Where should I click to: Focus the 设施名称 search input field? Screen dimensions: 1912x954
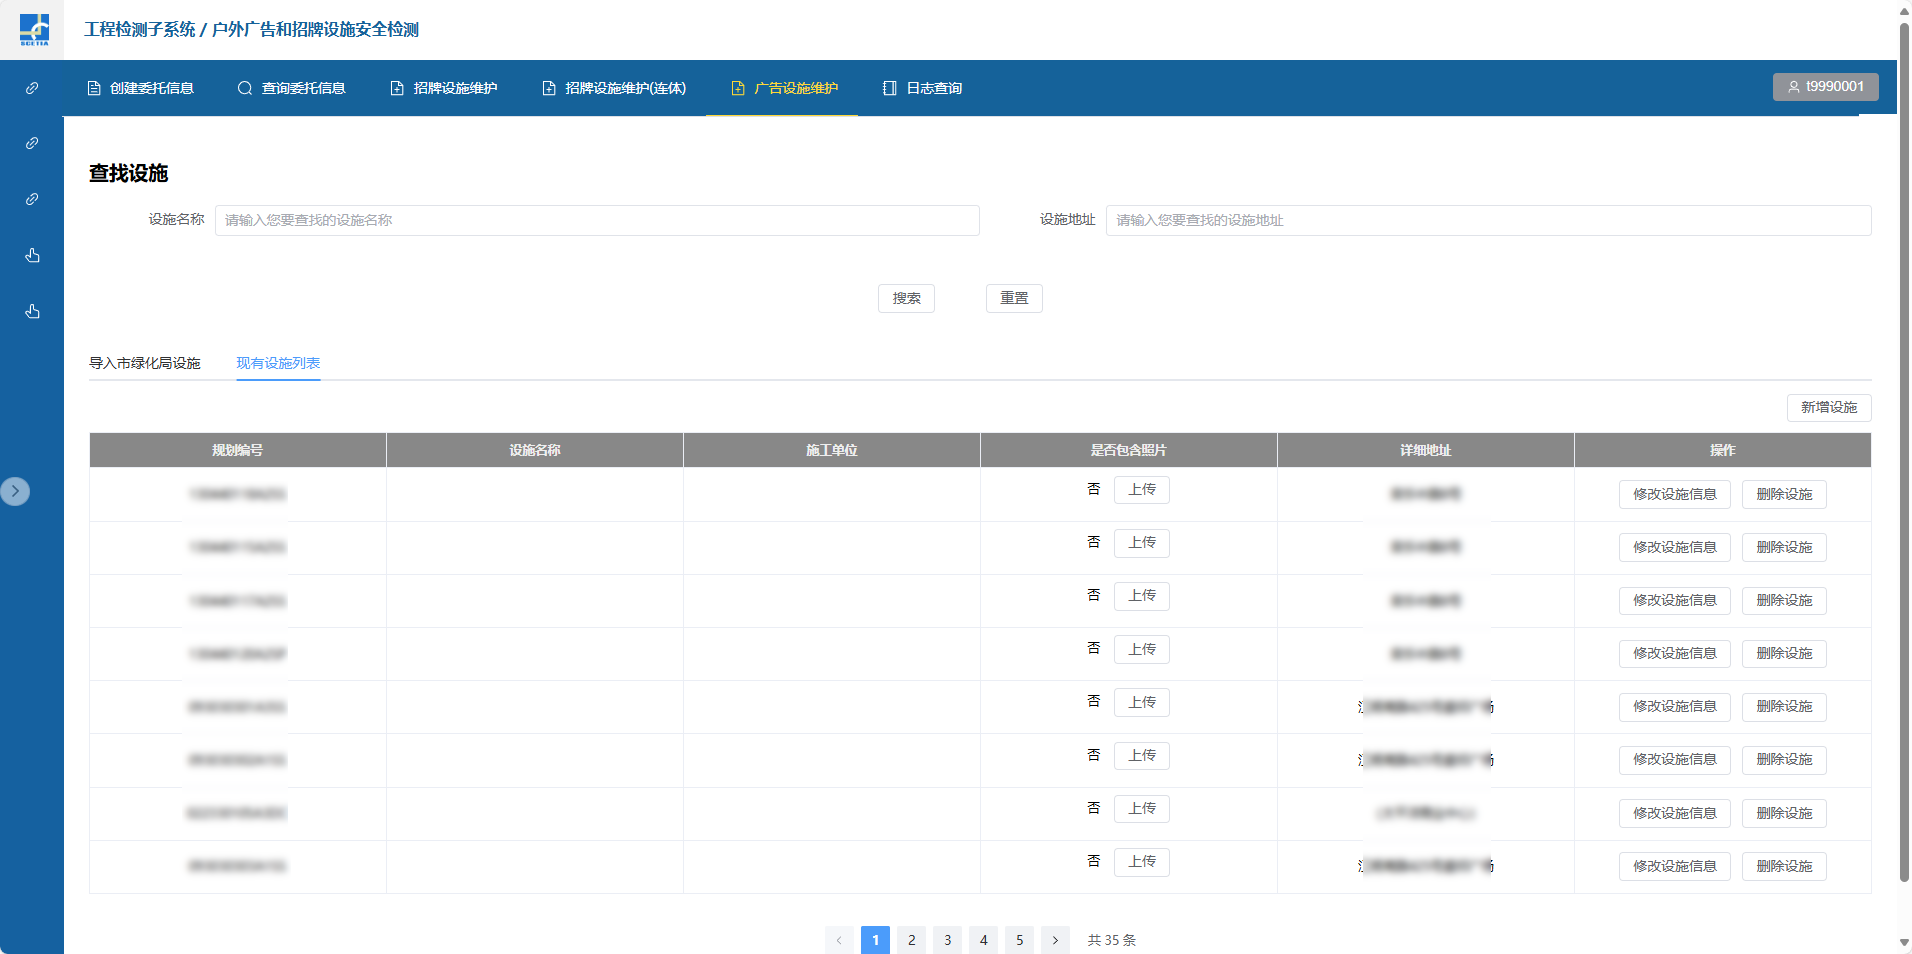[x=597, y=220]
